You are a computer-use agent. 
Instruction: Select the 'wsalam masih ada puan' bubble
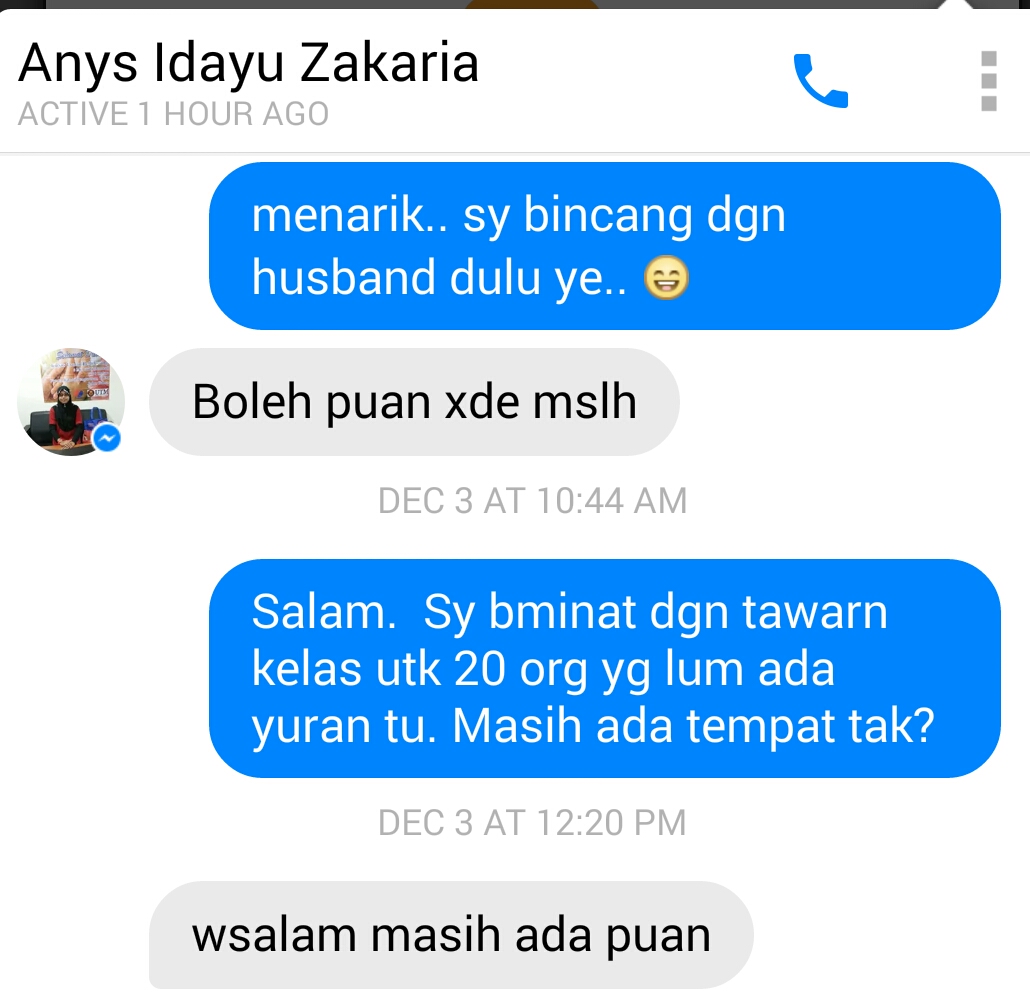pyautogui.click(x=451, y=935)
